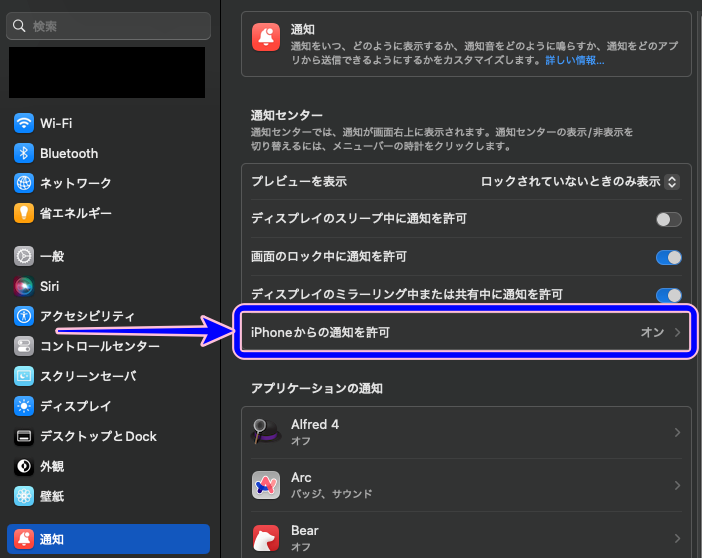Click the オン value text

tap(652, 332)
